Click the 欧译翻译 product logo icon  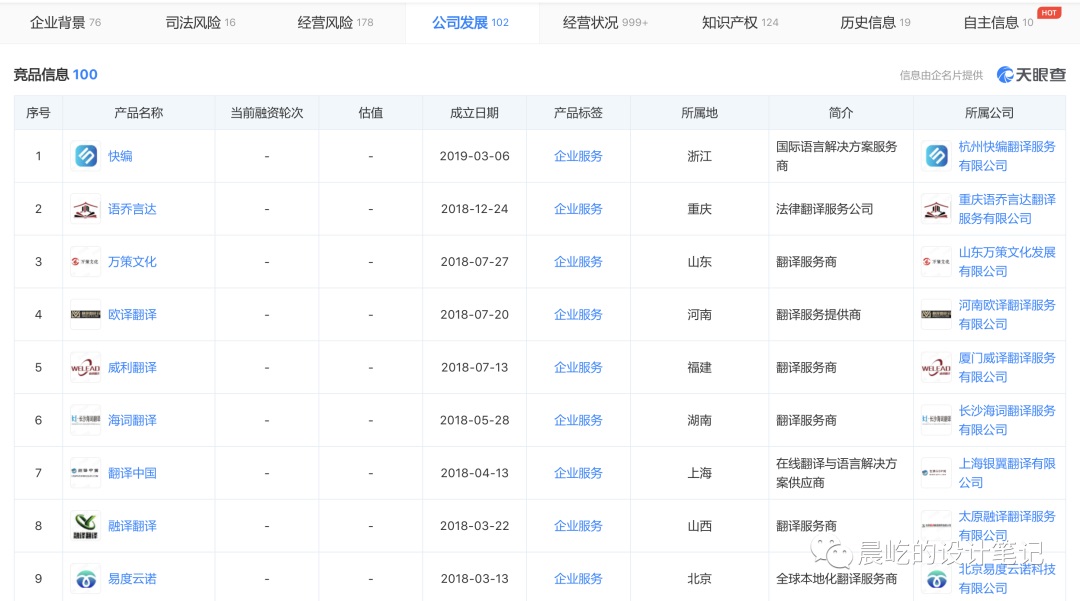pyautogui.click(x=86, y=314)
